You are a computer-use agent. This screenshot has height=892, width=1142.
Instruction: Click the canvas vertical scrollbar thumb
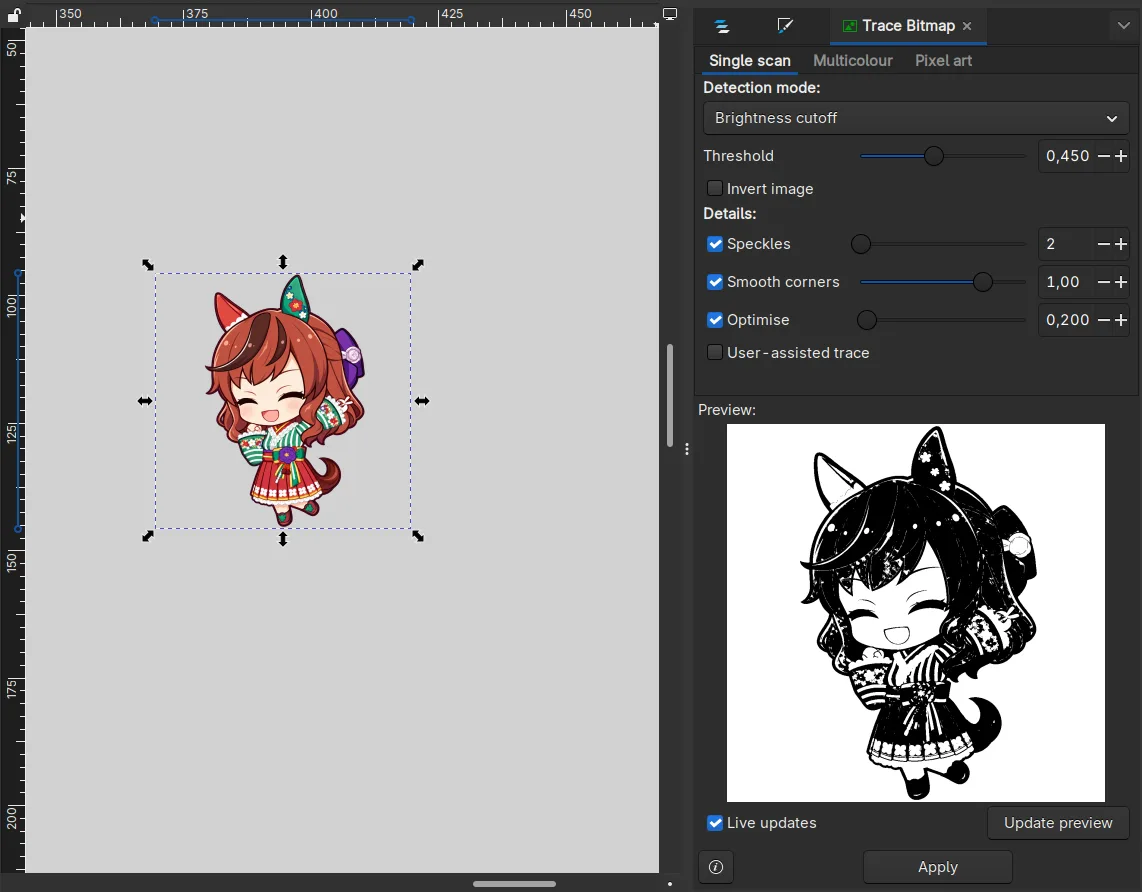tap(670, 395)
